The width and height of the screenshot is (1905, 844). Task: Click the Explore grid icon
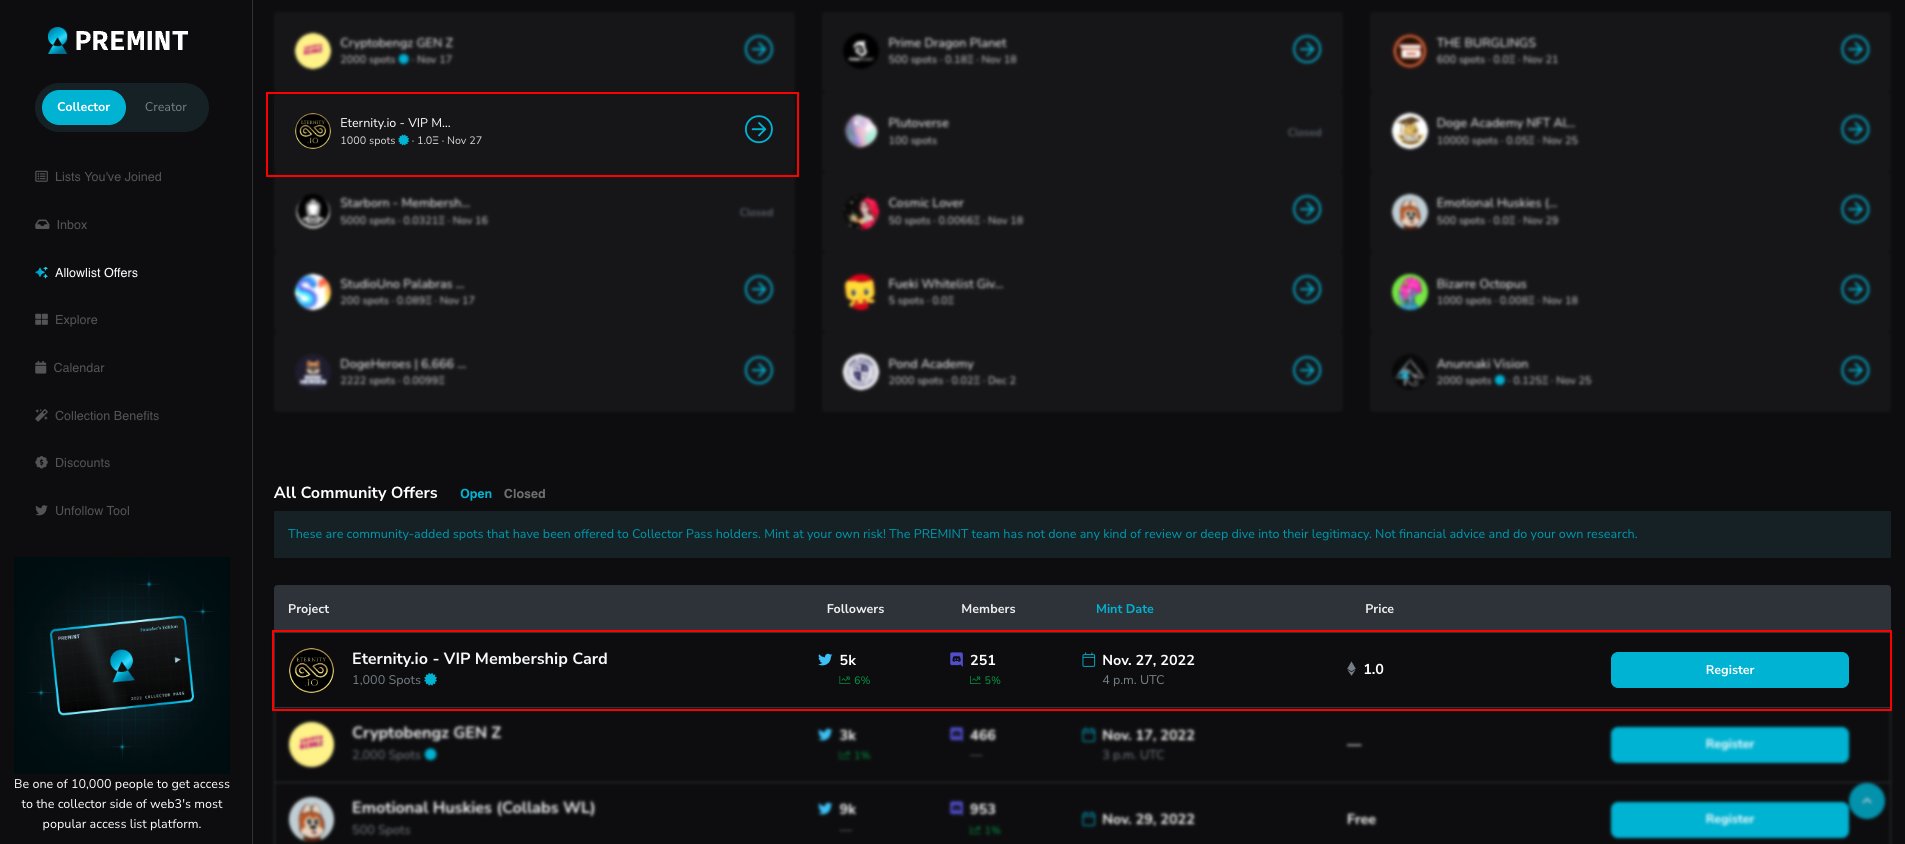click(x=42, y=320)
